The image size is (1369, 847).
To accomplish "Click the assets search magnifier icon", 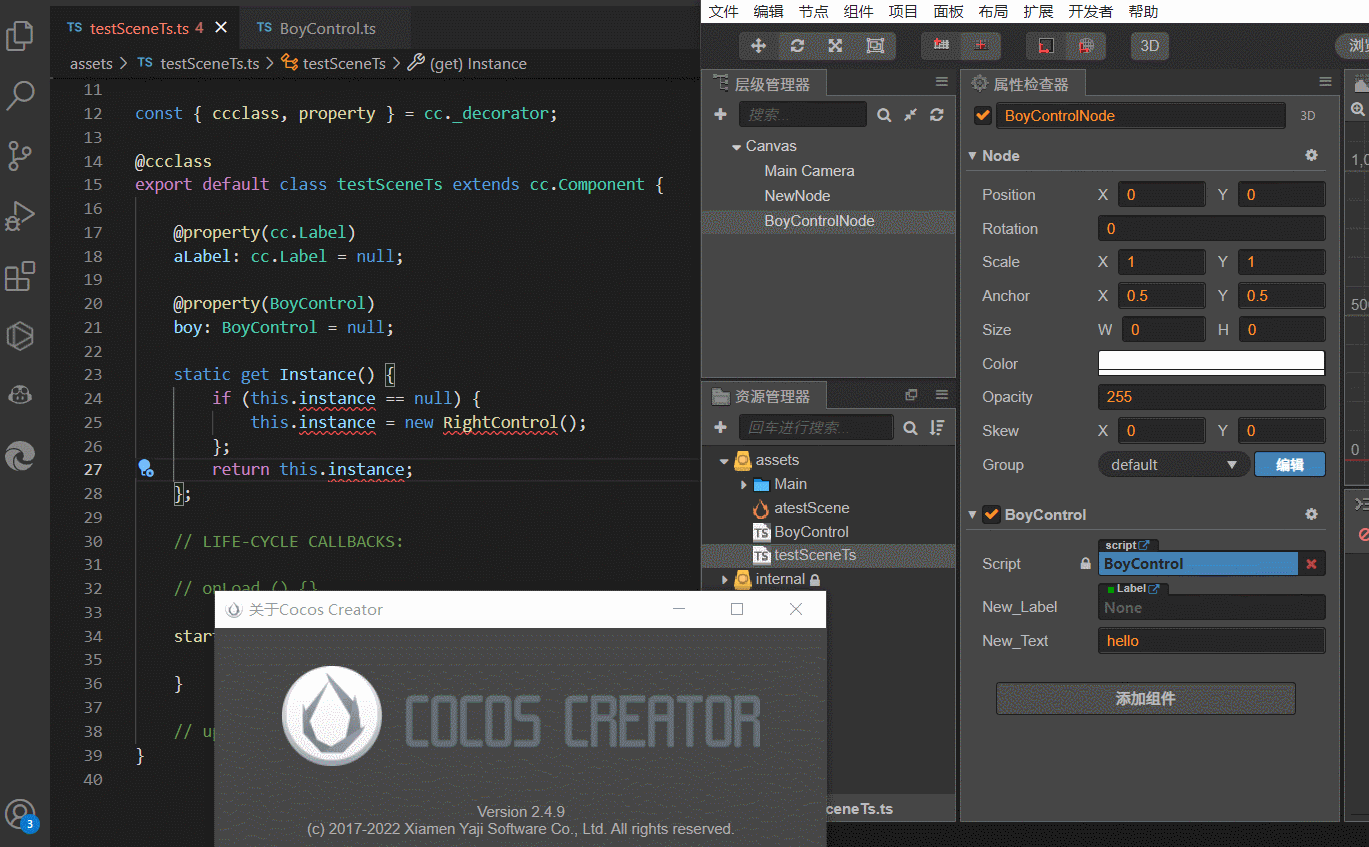I will [910, 428].
